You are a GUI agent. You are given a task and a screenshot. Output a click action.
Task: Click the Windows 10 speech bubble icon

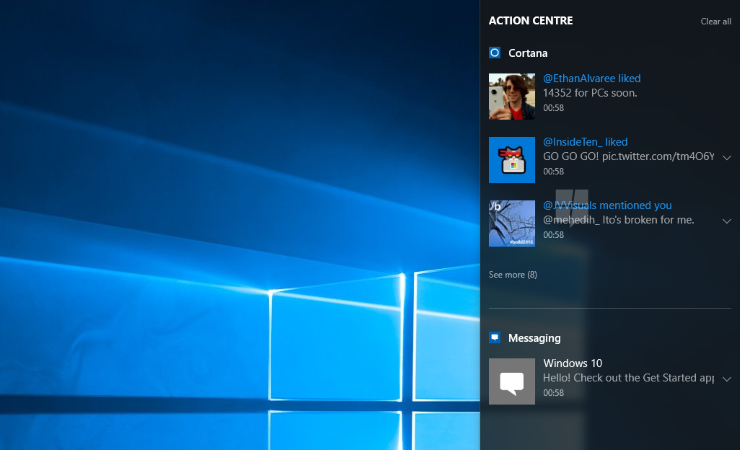click(x=511, y=381)
